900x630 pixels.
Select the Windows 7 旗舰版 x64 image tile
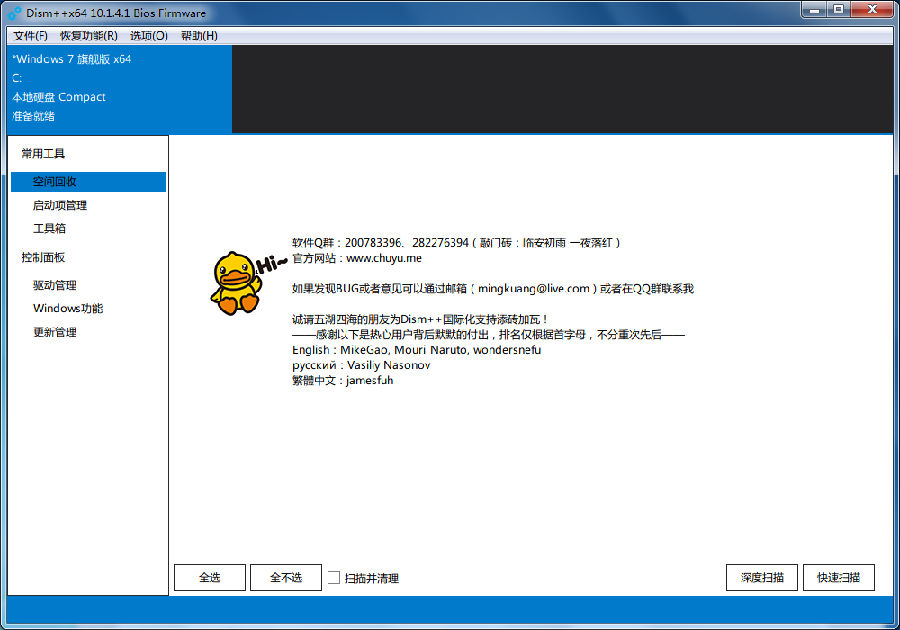tap(119, 89)
